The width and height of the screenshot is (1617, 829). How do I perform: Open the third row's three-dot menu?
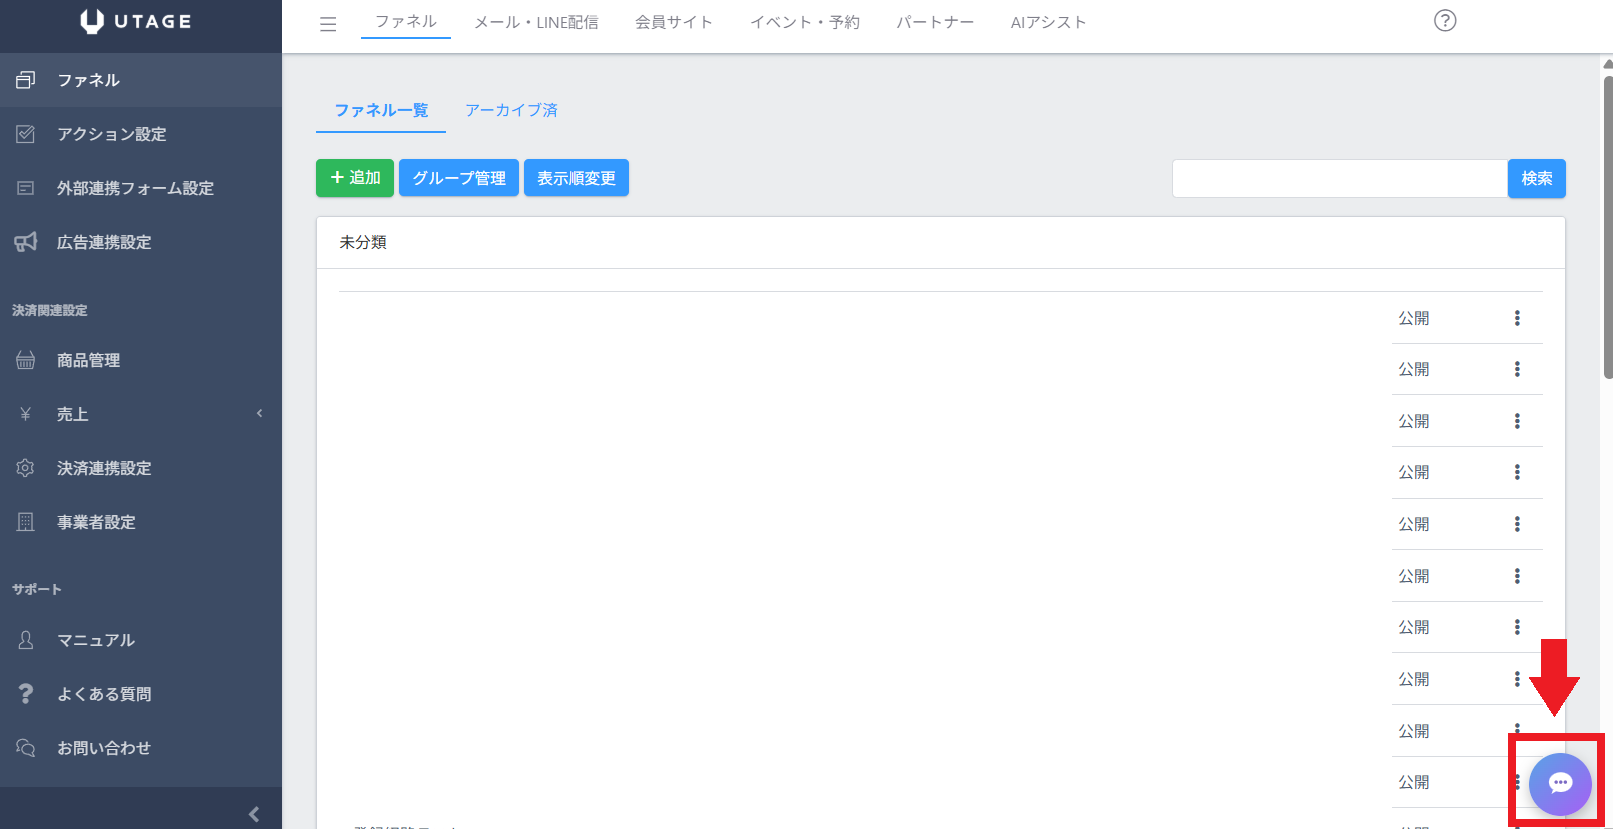[x=1517, y=421]
